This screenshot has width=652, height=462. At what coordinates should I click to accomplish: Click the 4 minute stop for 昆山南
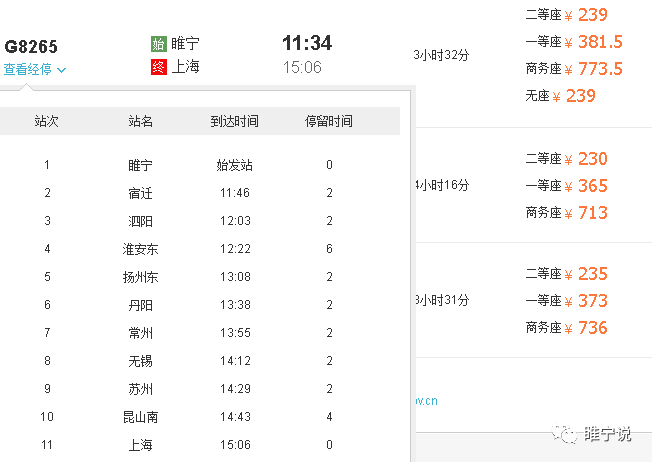point(329,417)
